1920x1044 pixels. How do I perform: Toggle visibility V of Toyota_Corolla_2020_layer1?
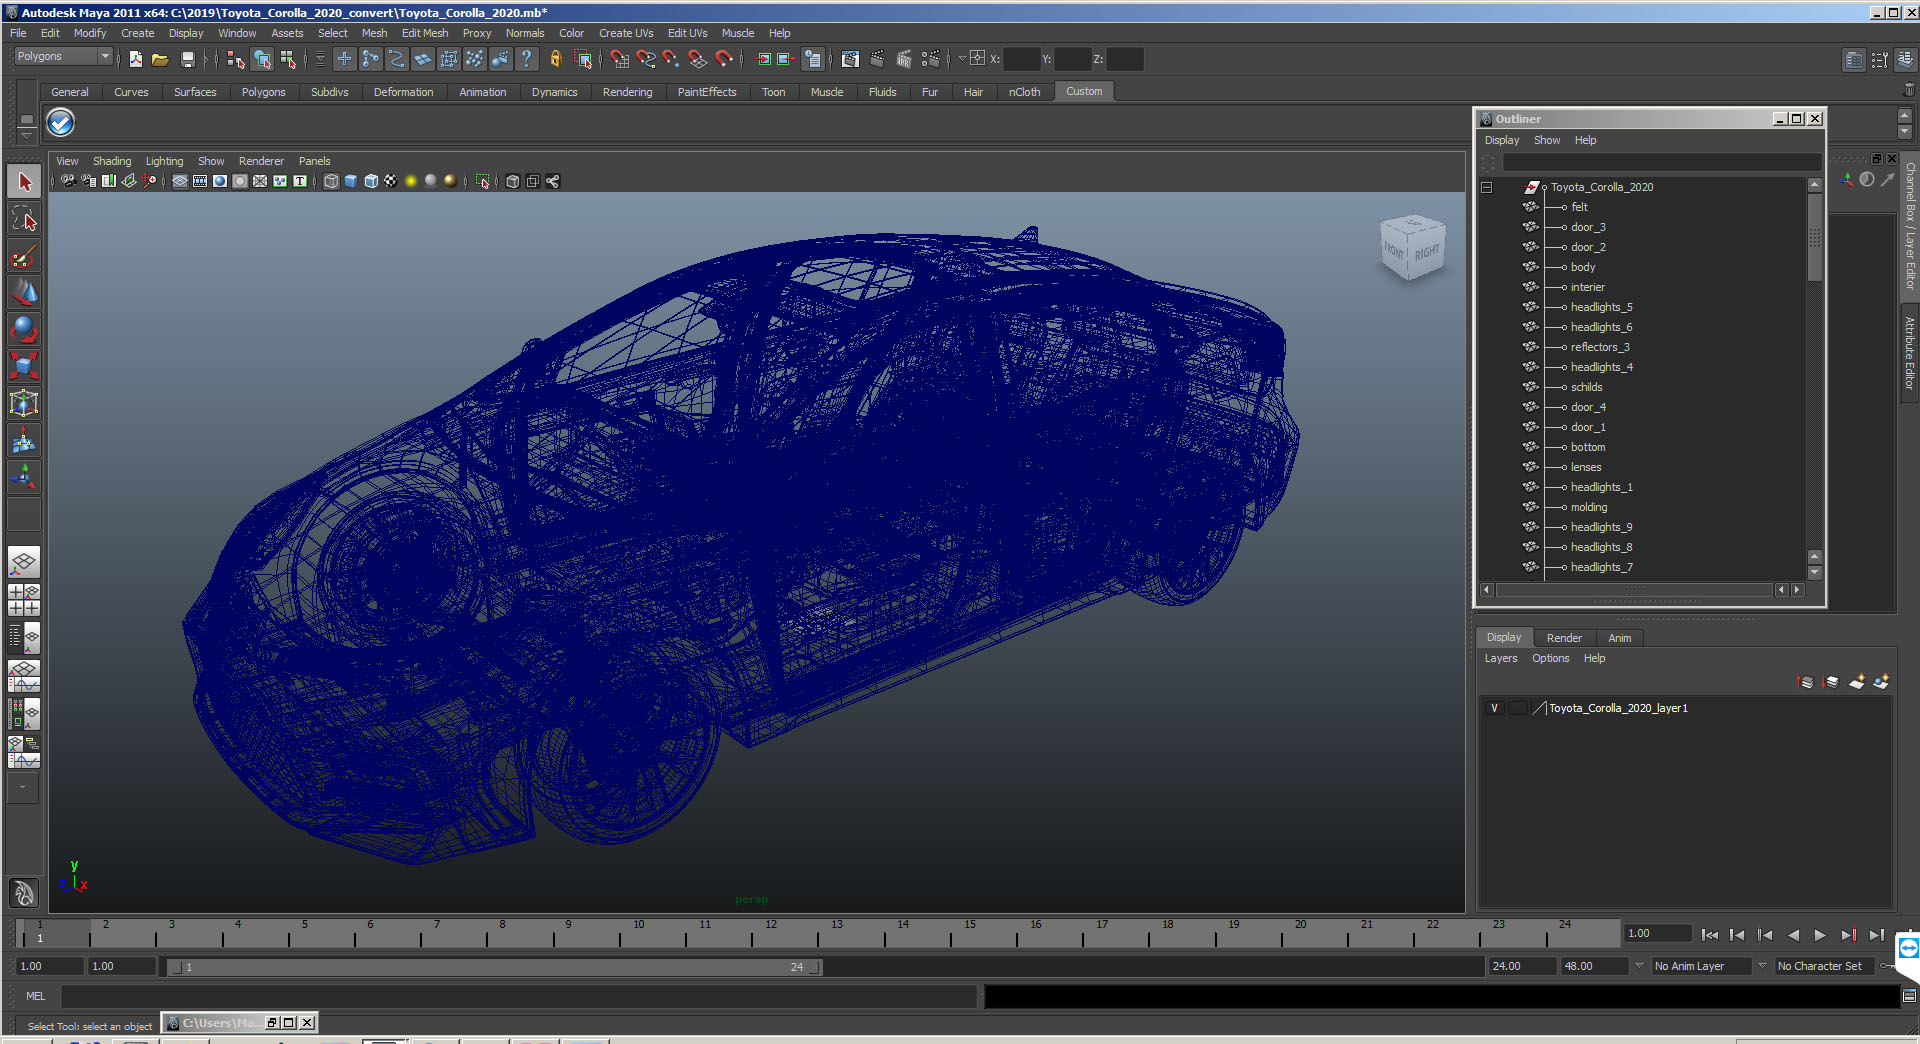[x=1494, y=708]
